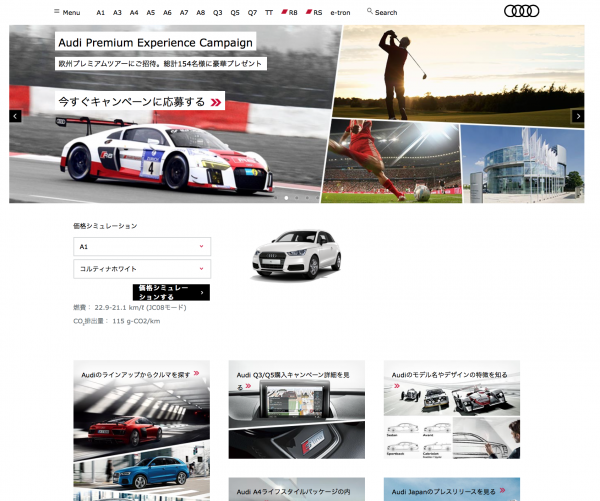The width and height of the screenshot is (600, 501).
Task: Open the A6 model menu item
Action: tap(167, 13)
